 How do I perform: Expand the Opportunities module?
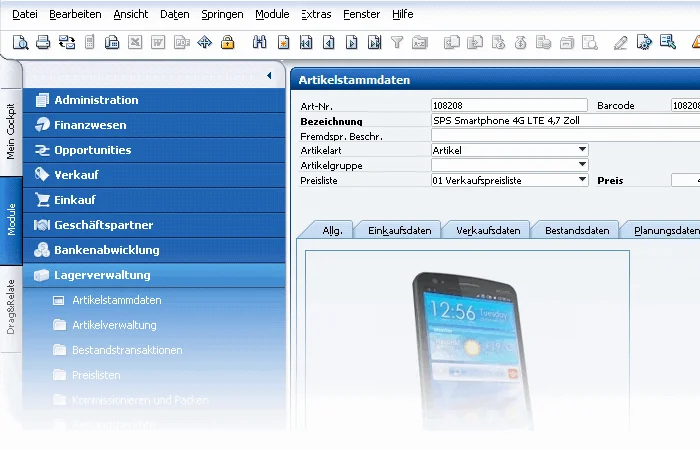(154, 150)
